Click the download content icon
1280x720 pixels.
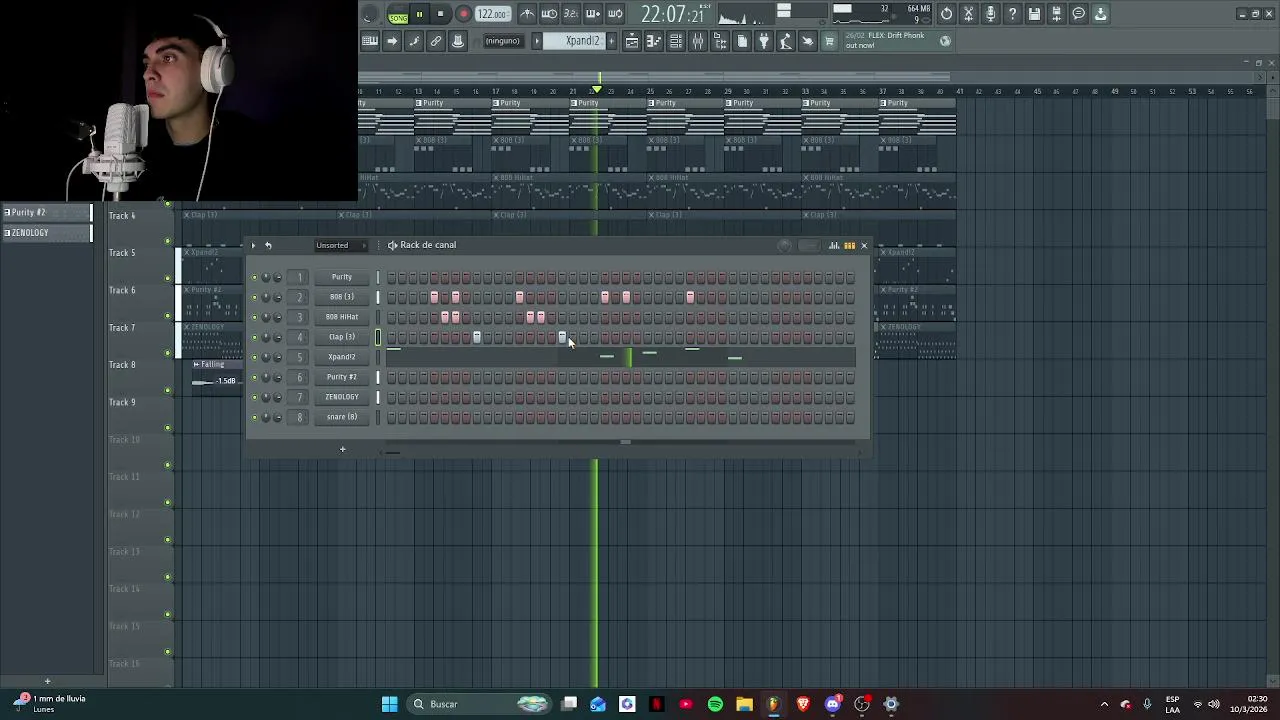[x=1100, y=14]
